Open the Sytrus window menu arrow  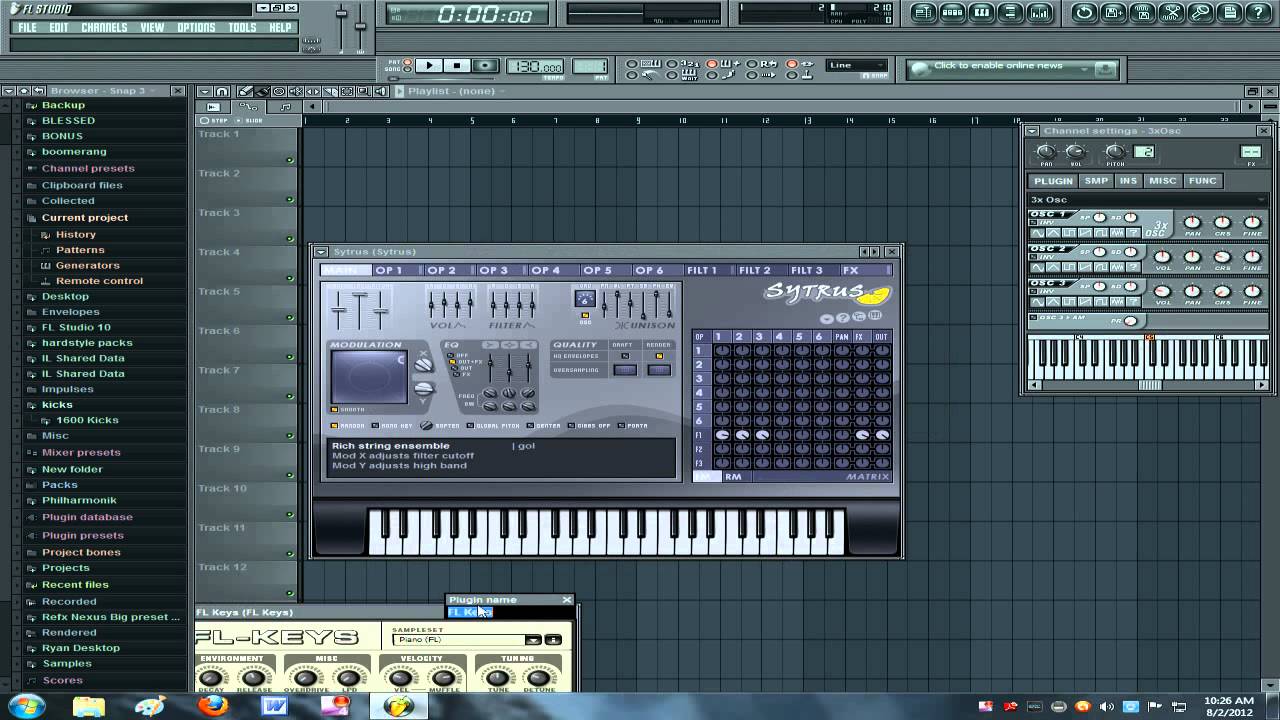(320, 251)
